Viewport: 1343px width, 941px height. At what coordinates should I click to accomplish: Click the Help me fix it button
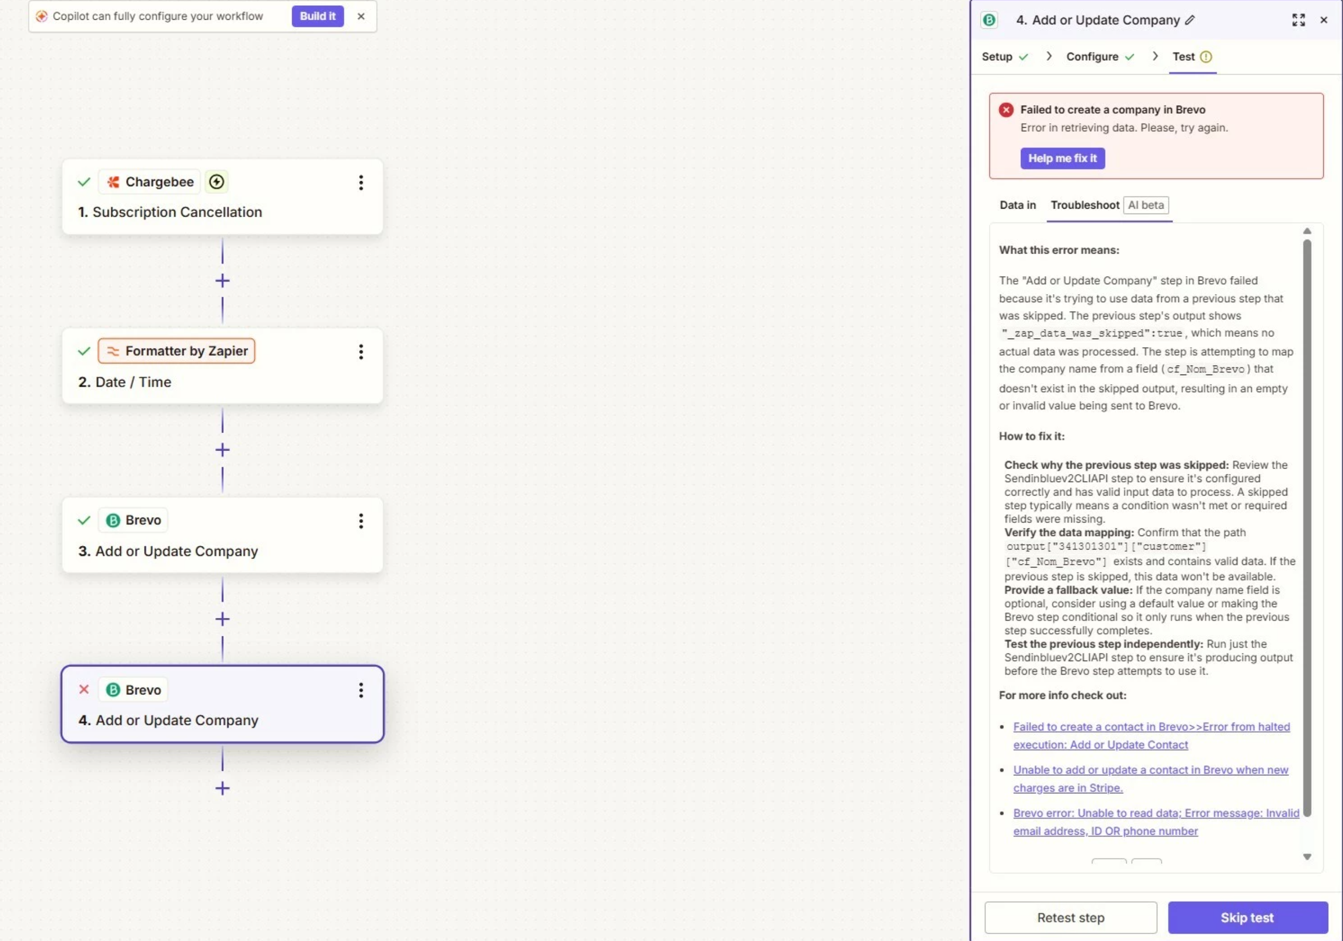click(x=1062, y=158)
